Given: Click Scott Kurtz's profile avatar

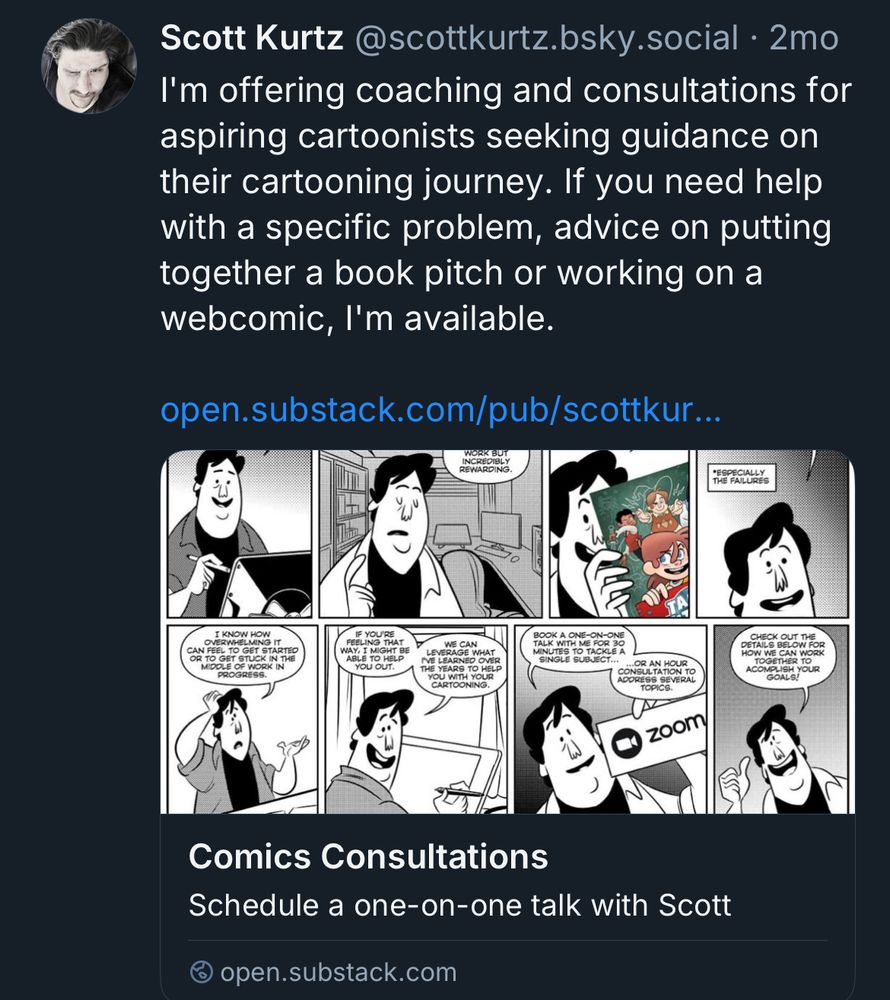Looking at the screenshot, I should 88,65.
